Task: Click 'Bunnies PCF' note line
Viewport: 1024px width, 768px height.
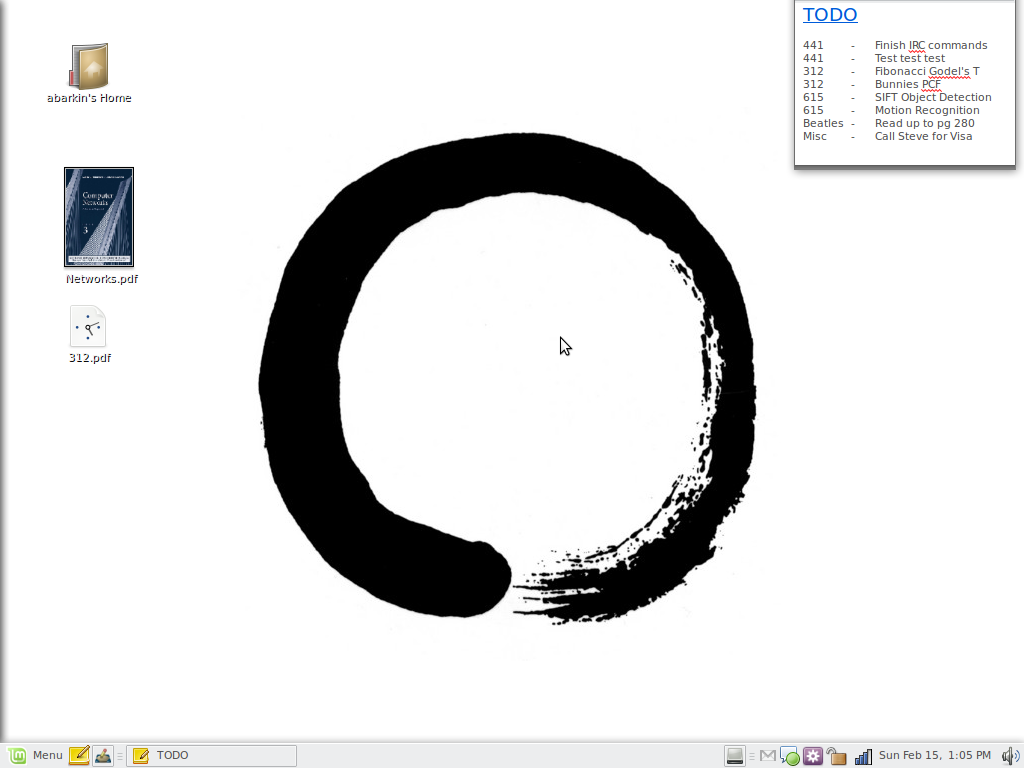Action: point(908,84)
